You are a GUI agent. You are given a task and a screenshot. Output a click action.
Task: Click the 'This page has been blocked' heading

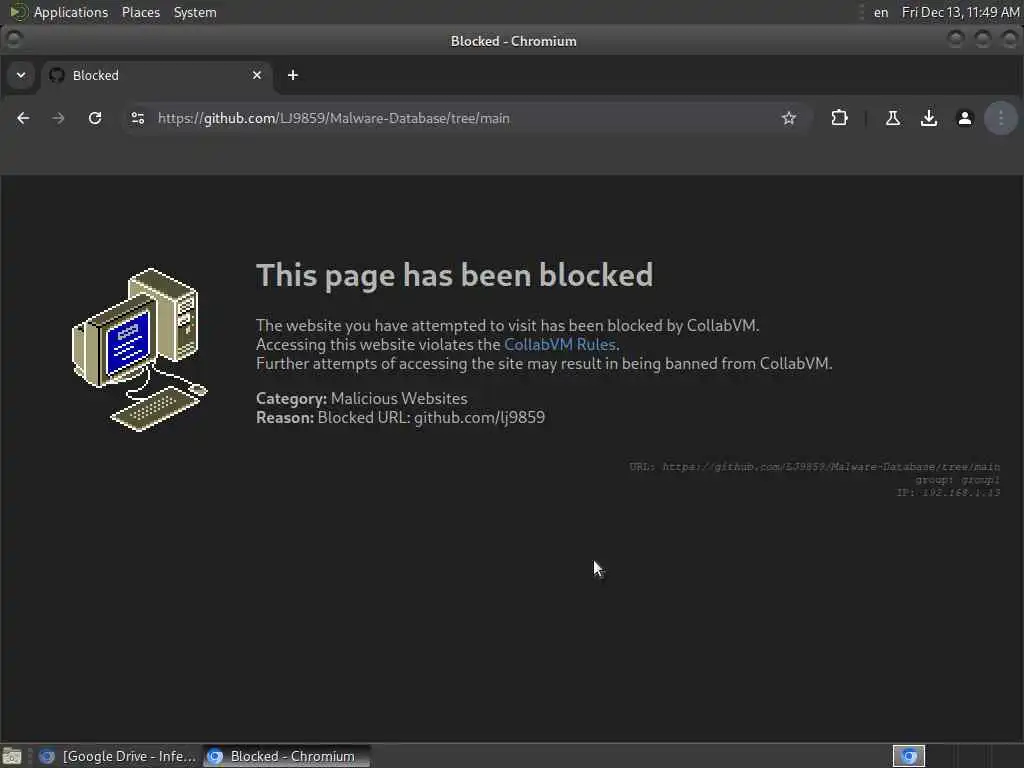[x=454, y=275]
